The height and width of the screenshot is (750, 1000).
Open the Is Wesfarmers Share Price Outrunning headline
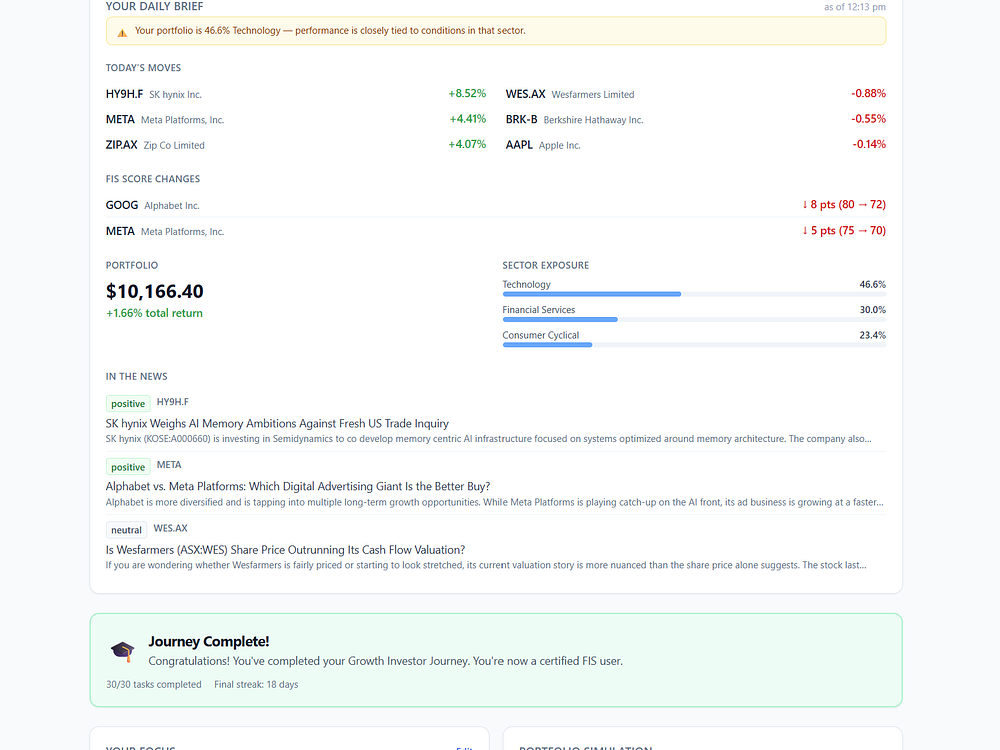(285, 550)
